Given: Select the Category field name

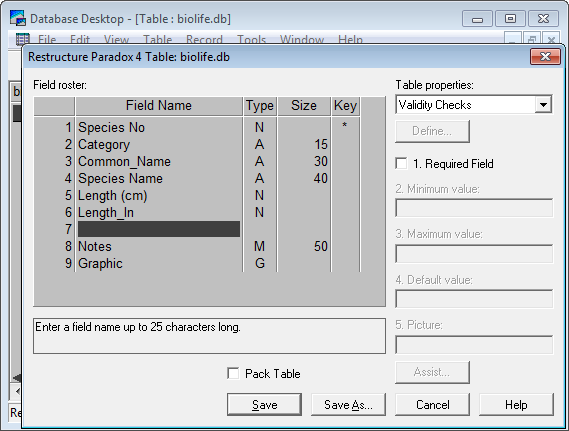Looking at the screenshot, I should tap(104, 144).
